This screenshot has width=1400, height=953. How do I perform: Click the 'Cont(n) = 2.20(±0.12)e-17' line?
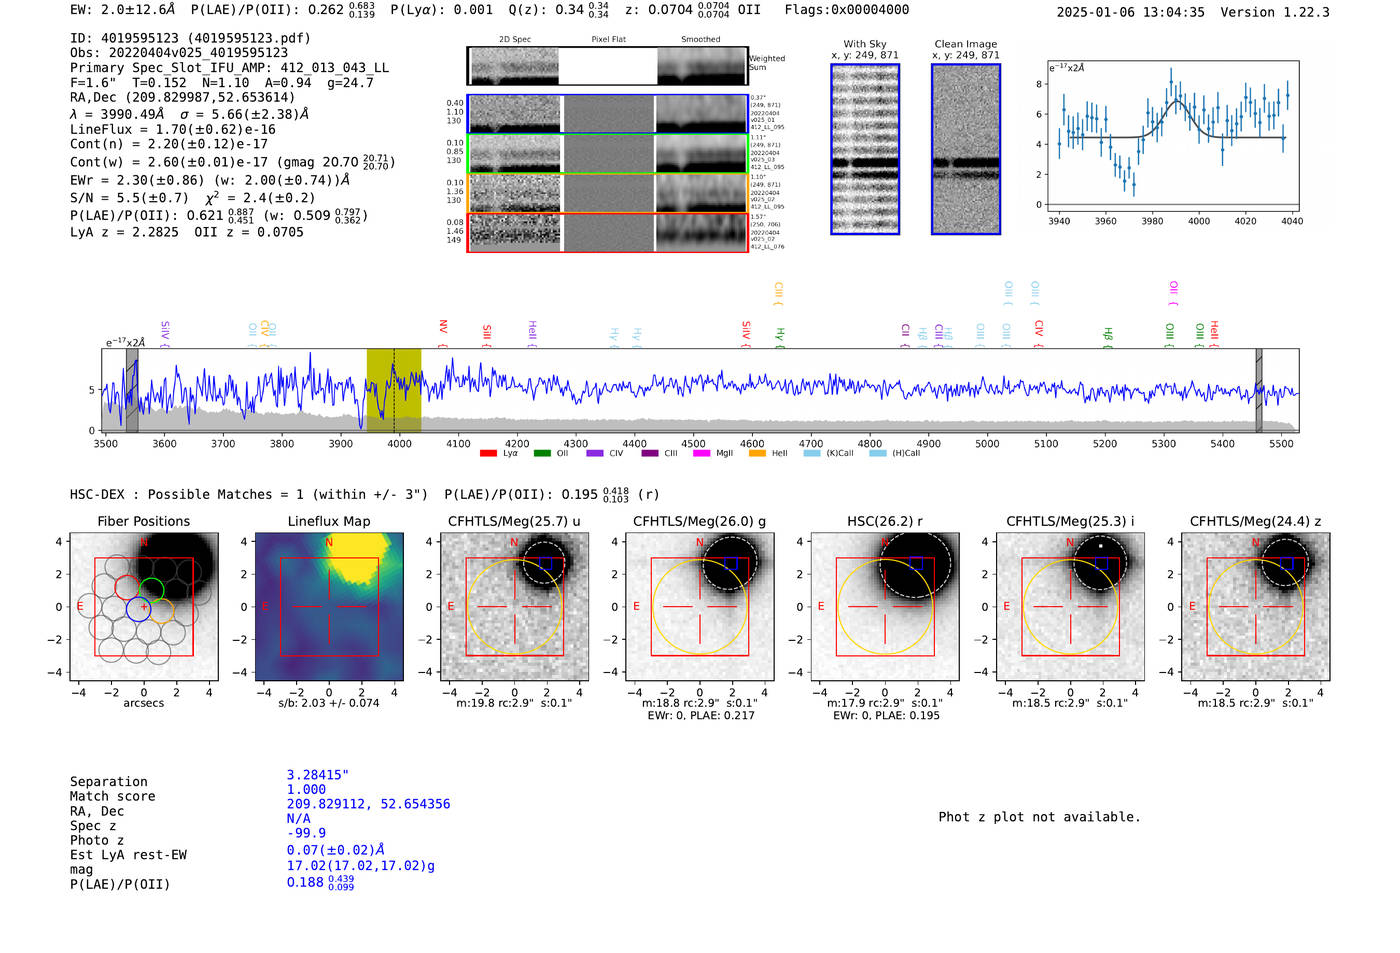point(169,144)
